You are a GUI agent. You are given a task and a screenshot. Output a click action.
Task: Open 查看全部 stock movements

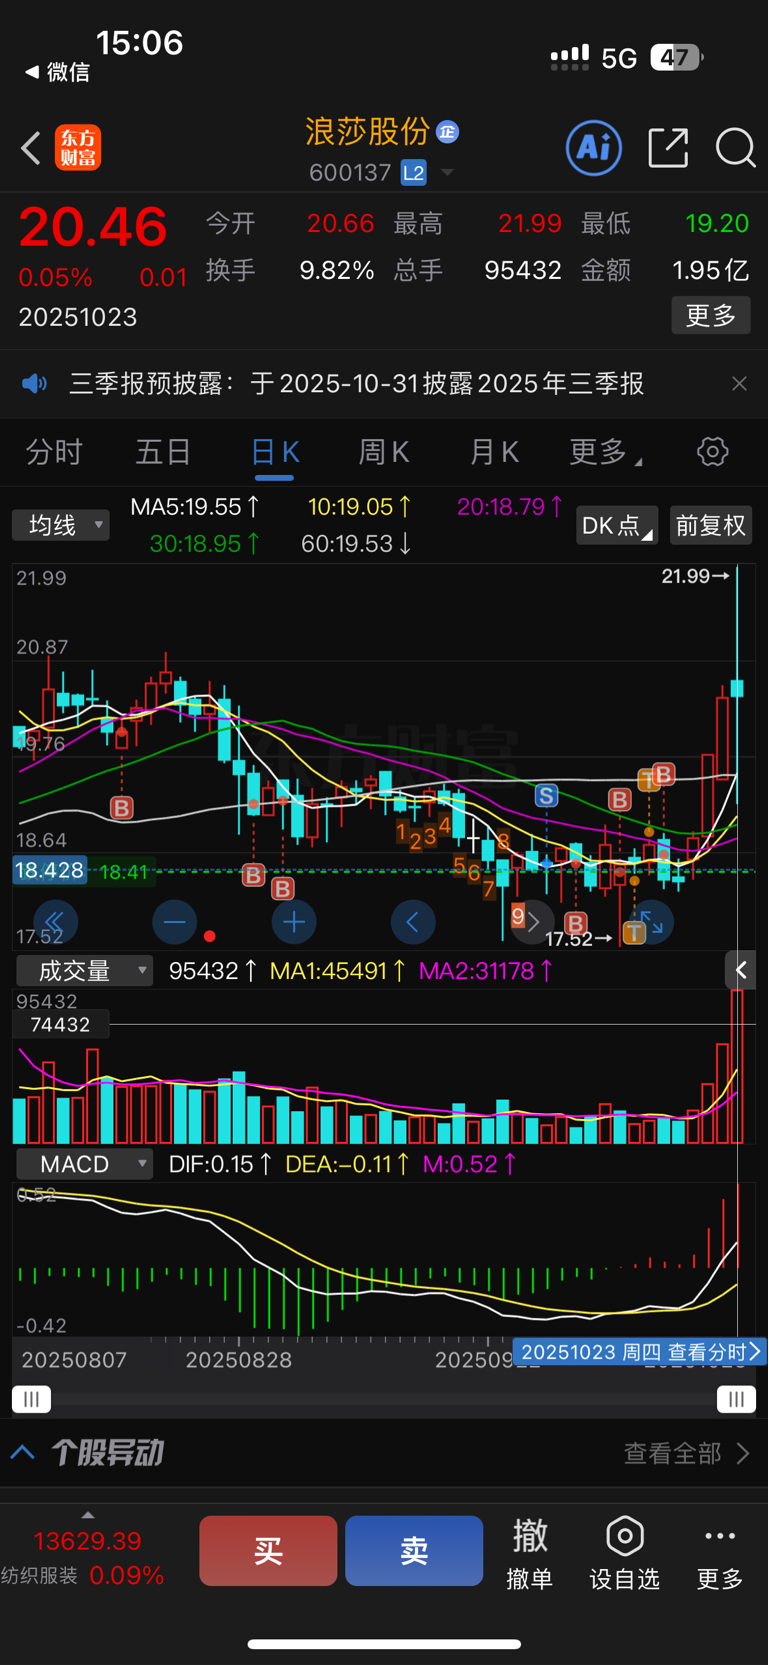(686, 1453)
